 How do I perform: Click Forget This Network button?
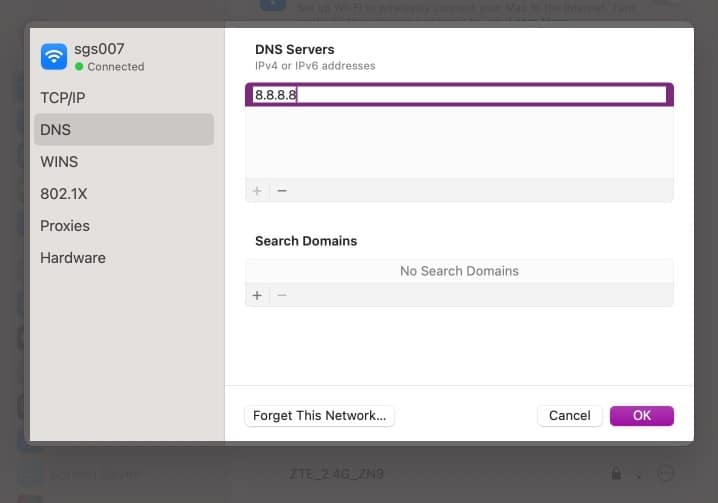tap(319, 416)
